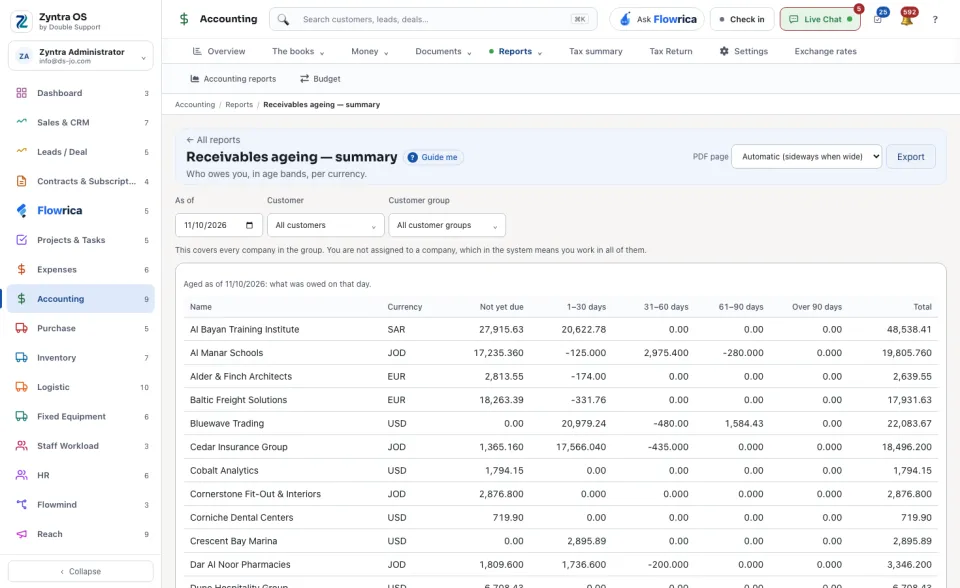Click the Logistic truck icon

(21, 387)
